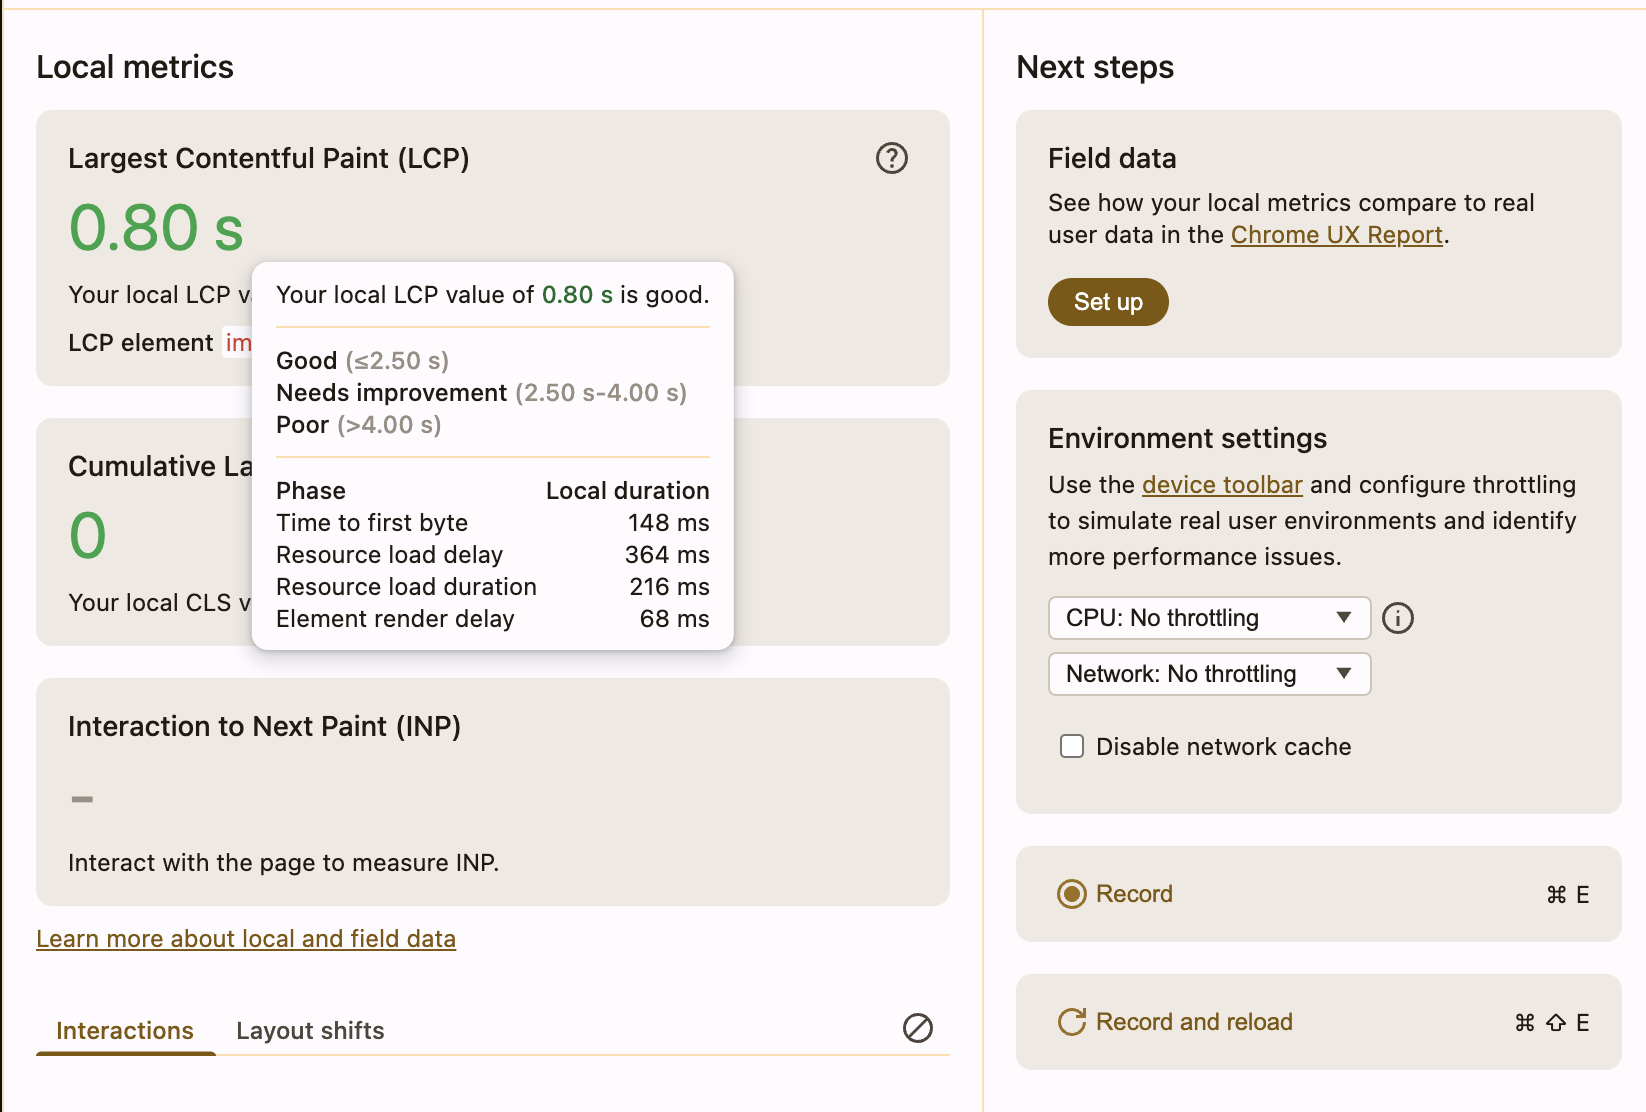
Task: Click the Record and reload arrow icon
Action: coord(1071,1022)
